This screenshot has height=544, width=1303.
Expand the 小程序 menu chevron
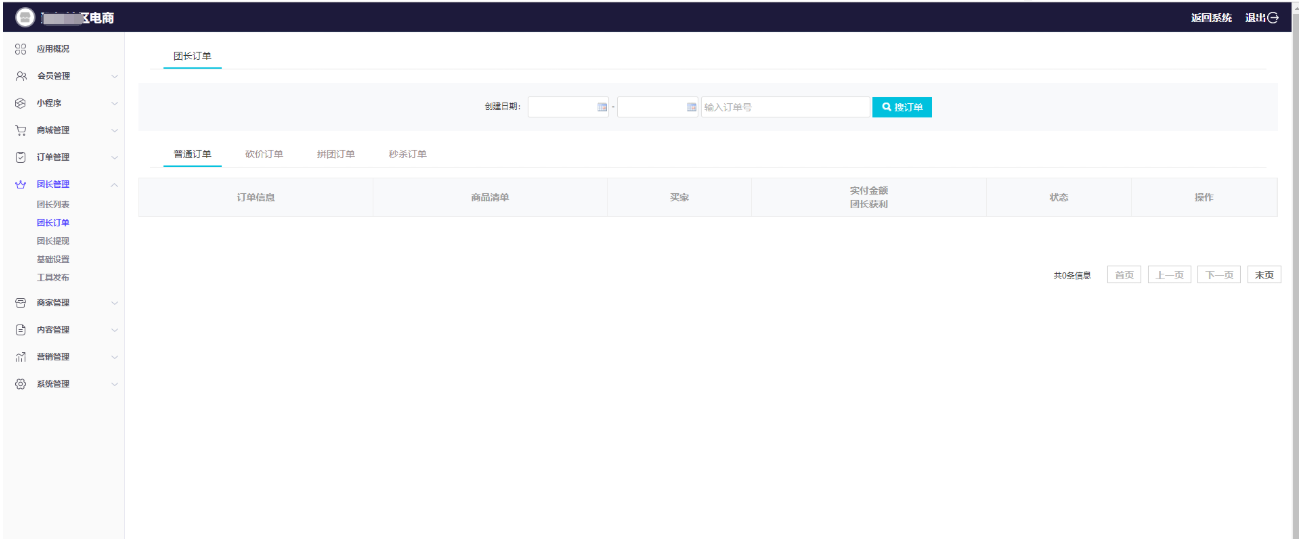click(x=114, y=104)
